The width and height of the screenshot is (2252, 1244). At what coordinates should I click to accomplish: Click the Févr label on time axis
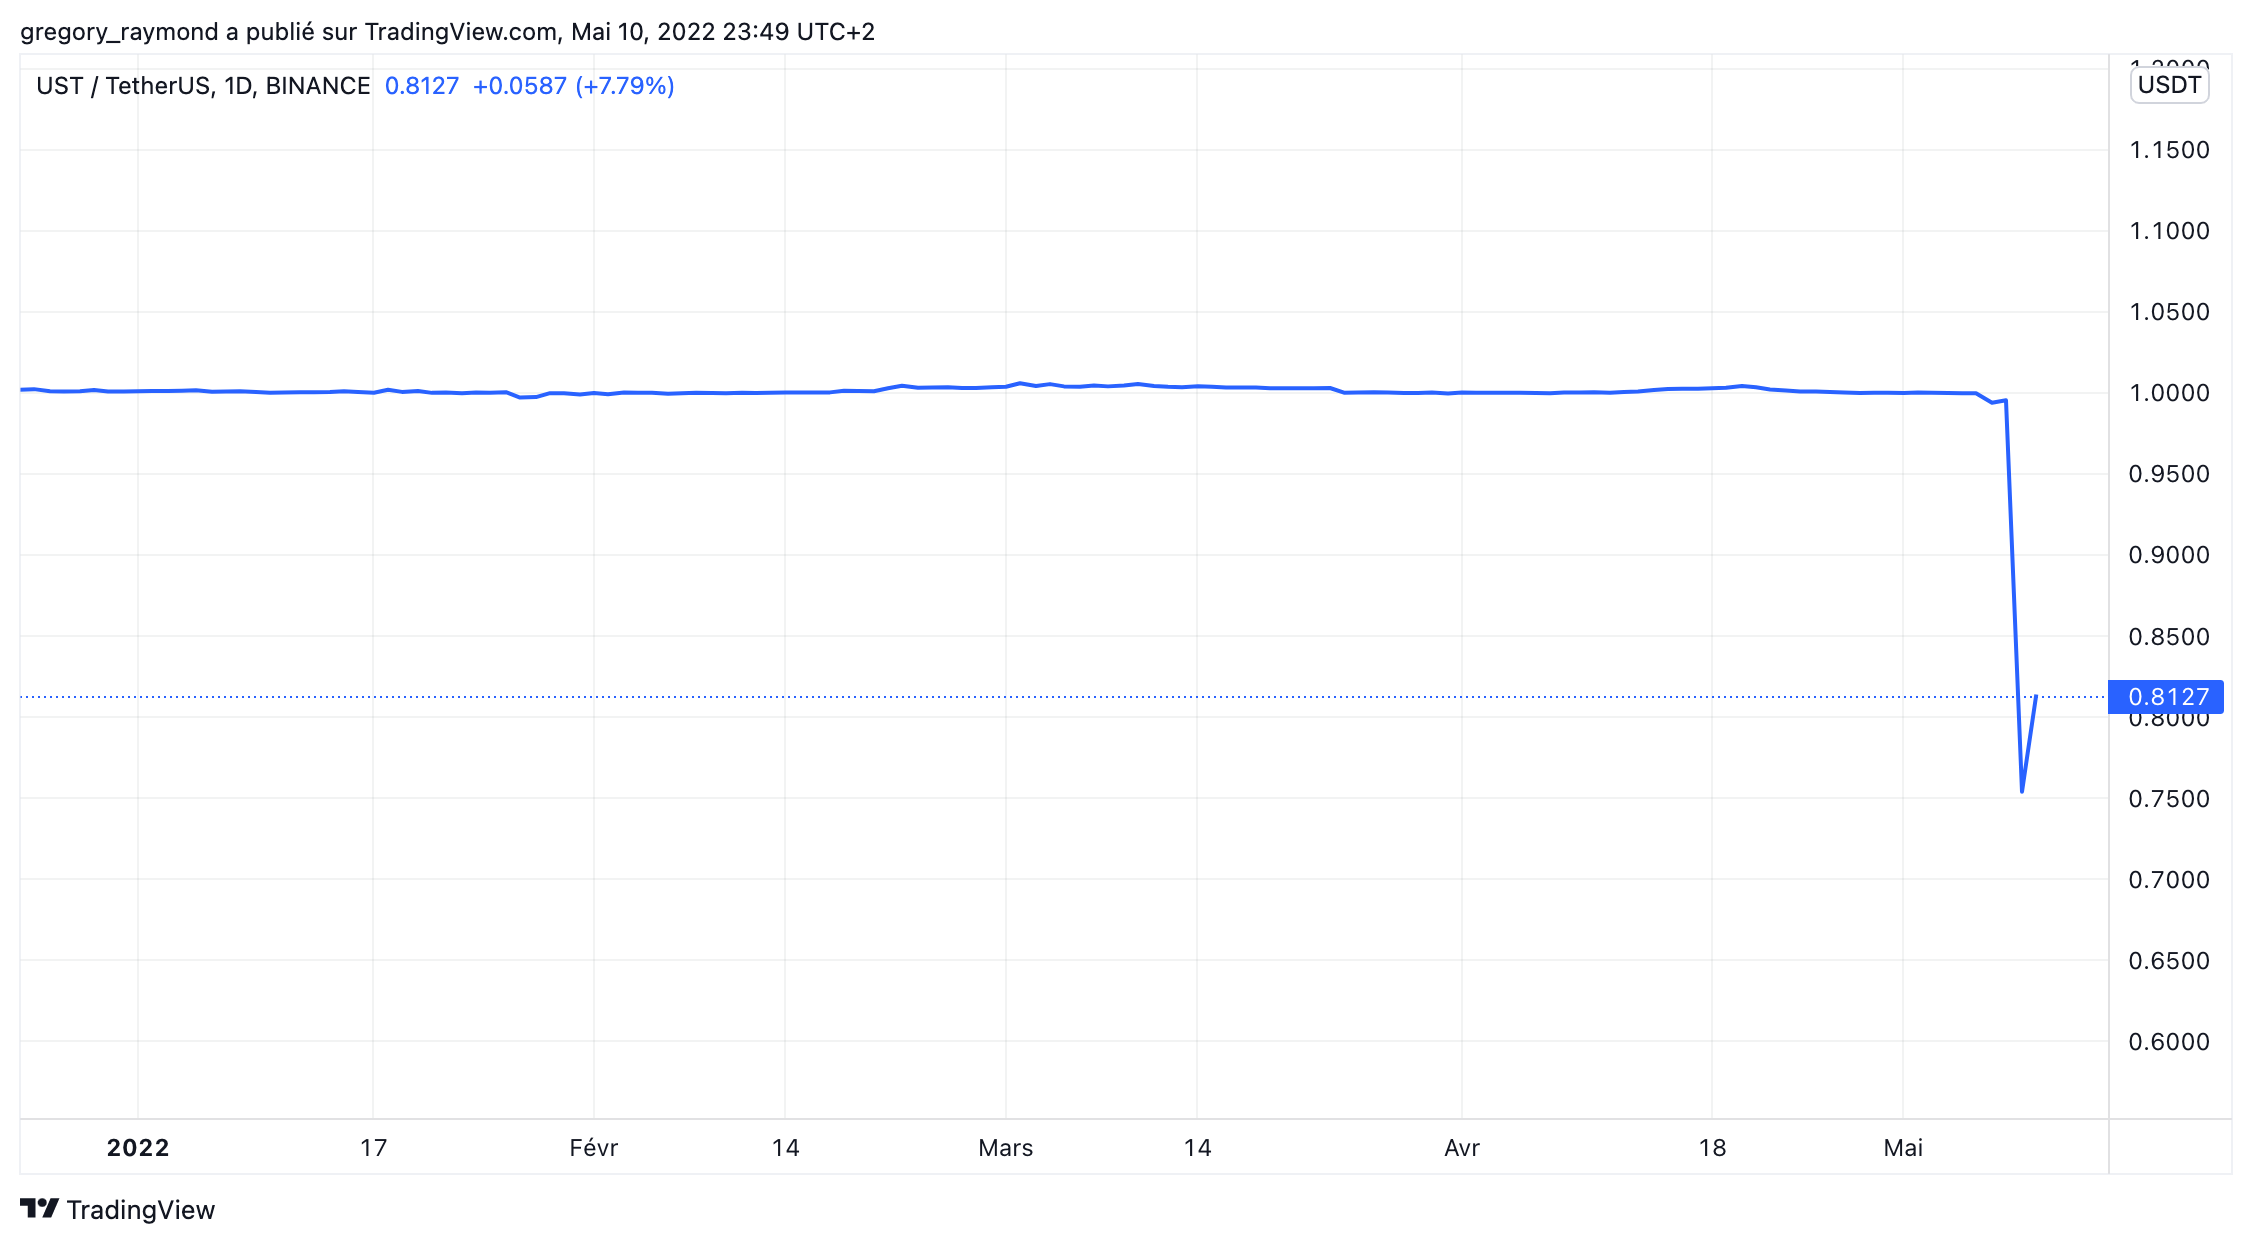coord(593,1148)
